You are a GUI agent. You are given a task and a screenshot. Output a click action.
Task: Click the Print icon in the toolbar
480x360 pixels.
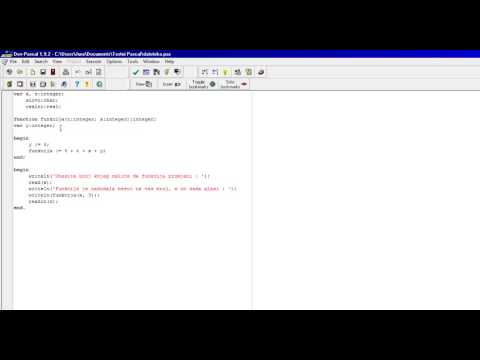[66, 72]
